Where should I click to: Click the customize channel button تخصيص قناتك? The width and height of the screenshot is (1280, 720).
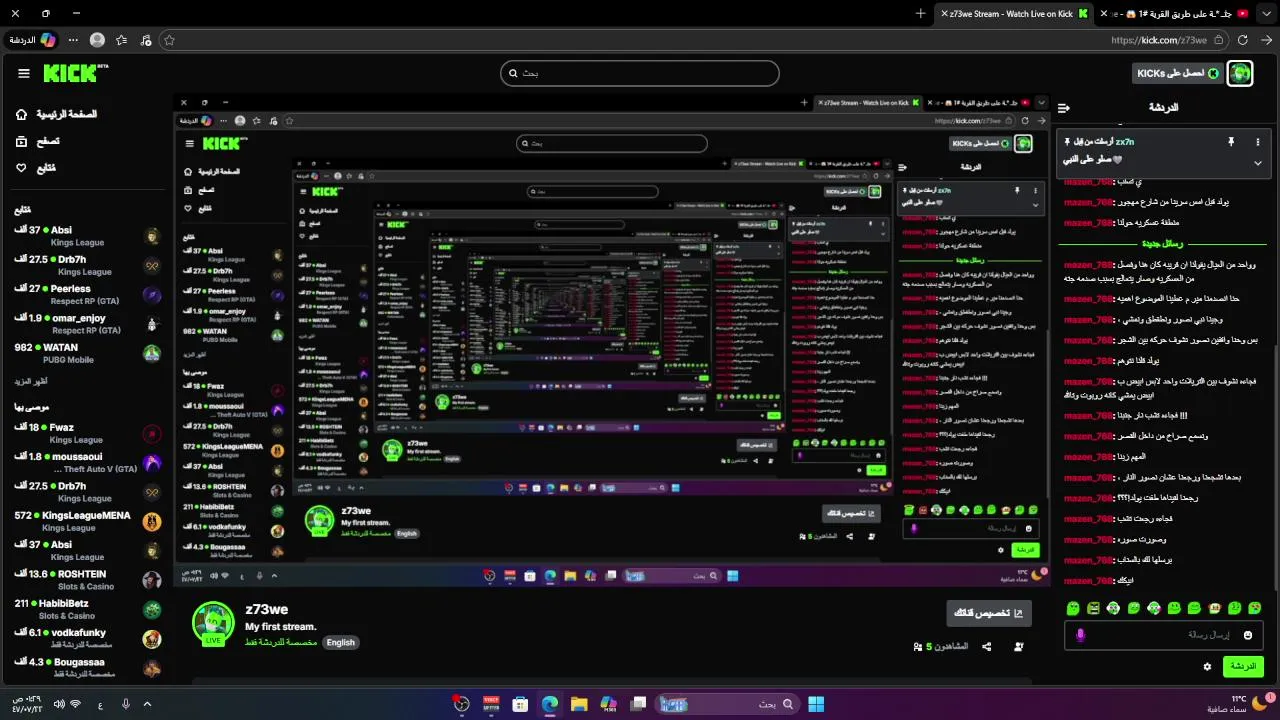[989, 613]
